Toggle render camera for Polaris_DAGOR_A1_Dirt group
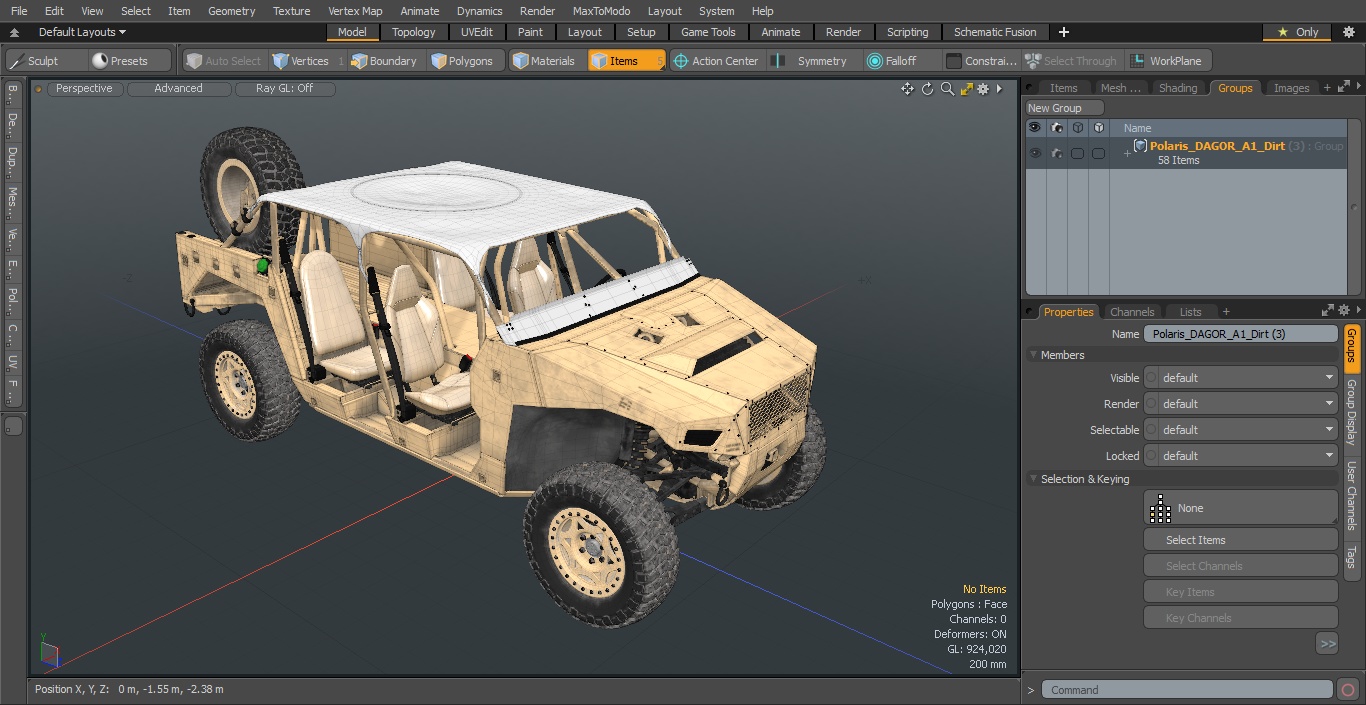Viewport: 1366px width, 705px height. (x=1056, y=153)
